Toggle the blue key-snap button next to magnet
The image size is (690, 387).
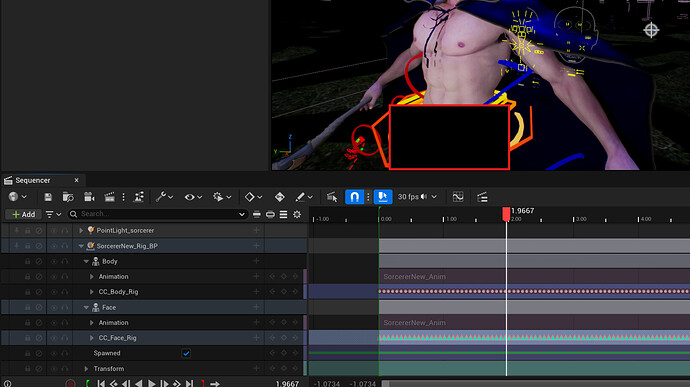[383, 197]
